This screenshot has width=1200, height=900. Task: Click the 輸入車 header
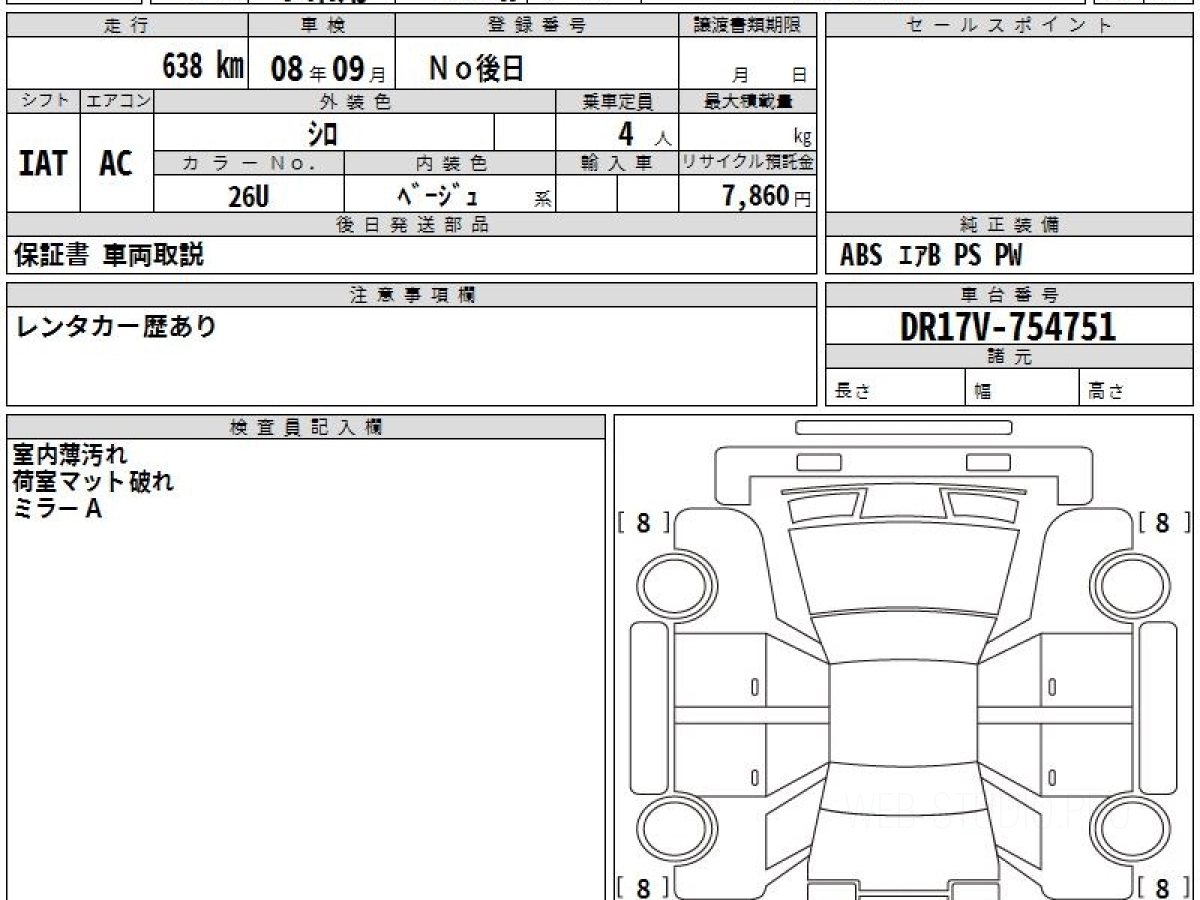coord(617,163)
